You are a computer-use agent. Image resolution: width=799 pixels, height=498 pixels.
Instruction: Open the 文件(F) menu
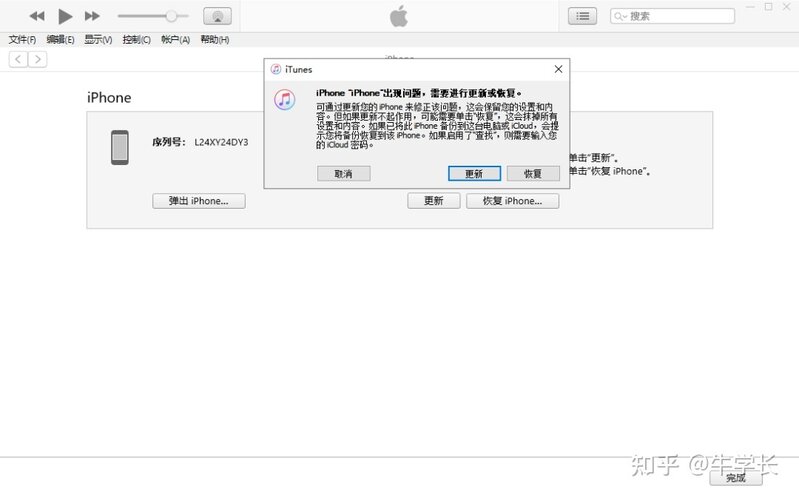tap(22, 40)
